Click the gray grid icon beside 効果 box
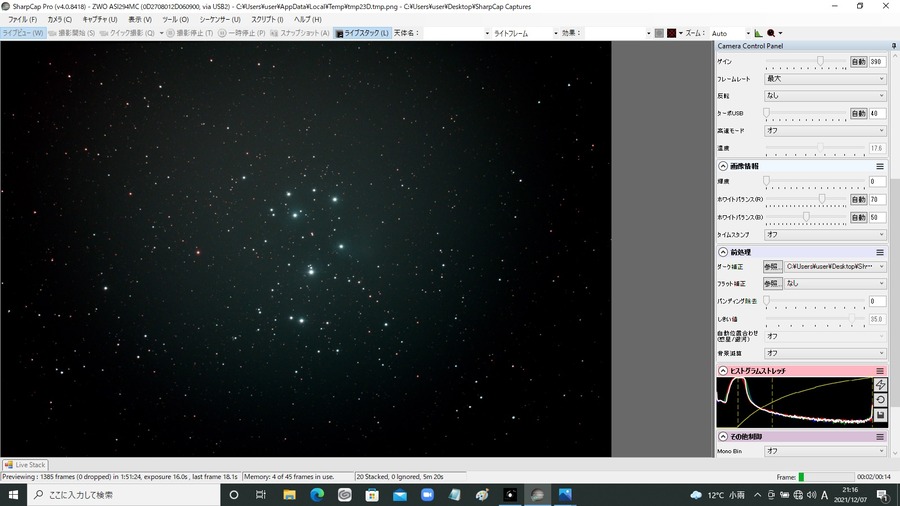 [659, 33]
